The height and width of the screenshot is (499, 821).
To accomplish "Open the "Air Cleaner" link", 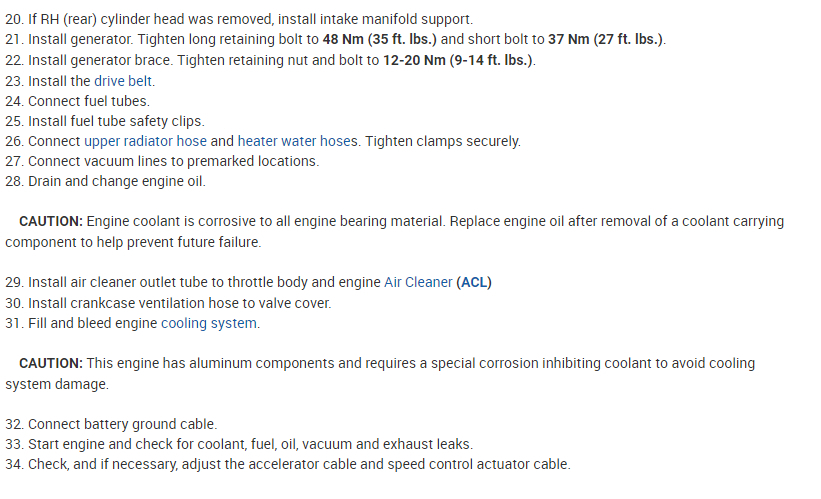I will [418, 282].
